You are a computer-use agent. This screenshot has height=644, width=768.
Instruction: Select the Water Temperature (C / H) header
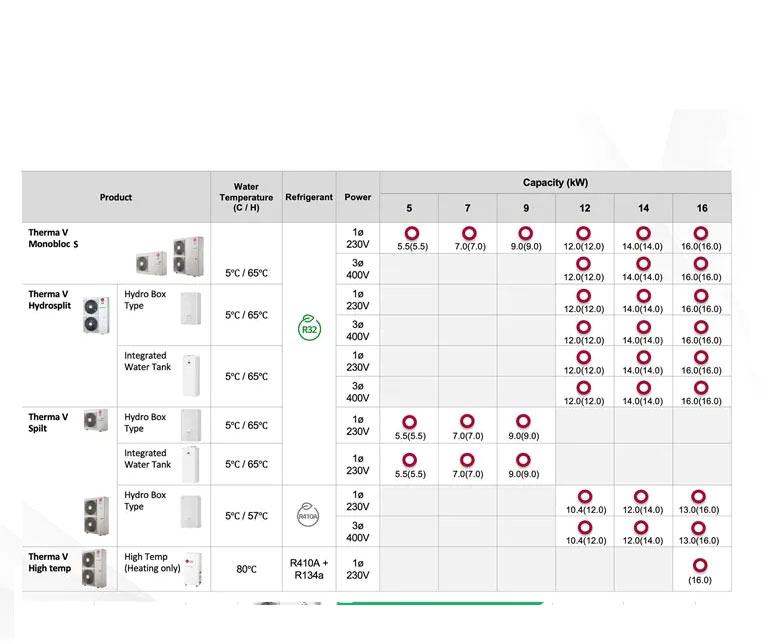click(246, 197)
